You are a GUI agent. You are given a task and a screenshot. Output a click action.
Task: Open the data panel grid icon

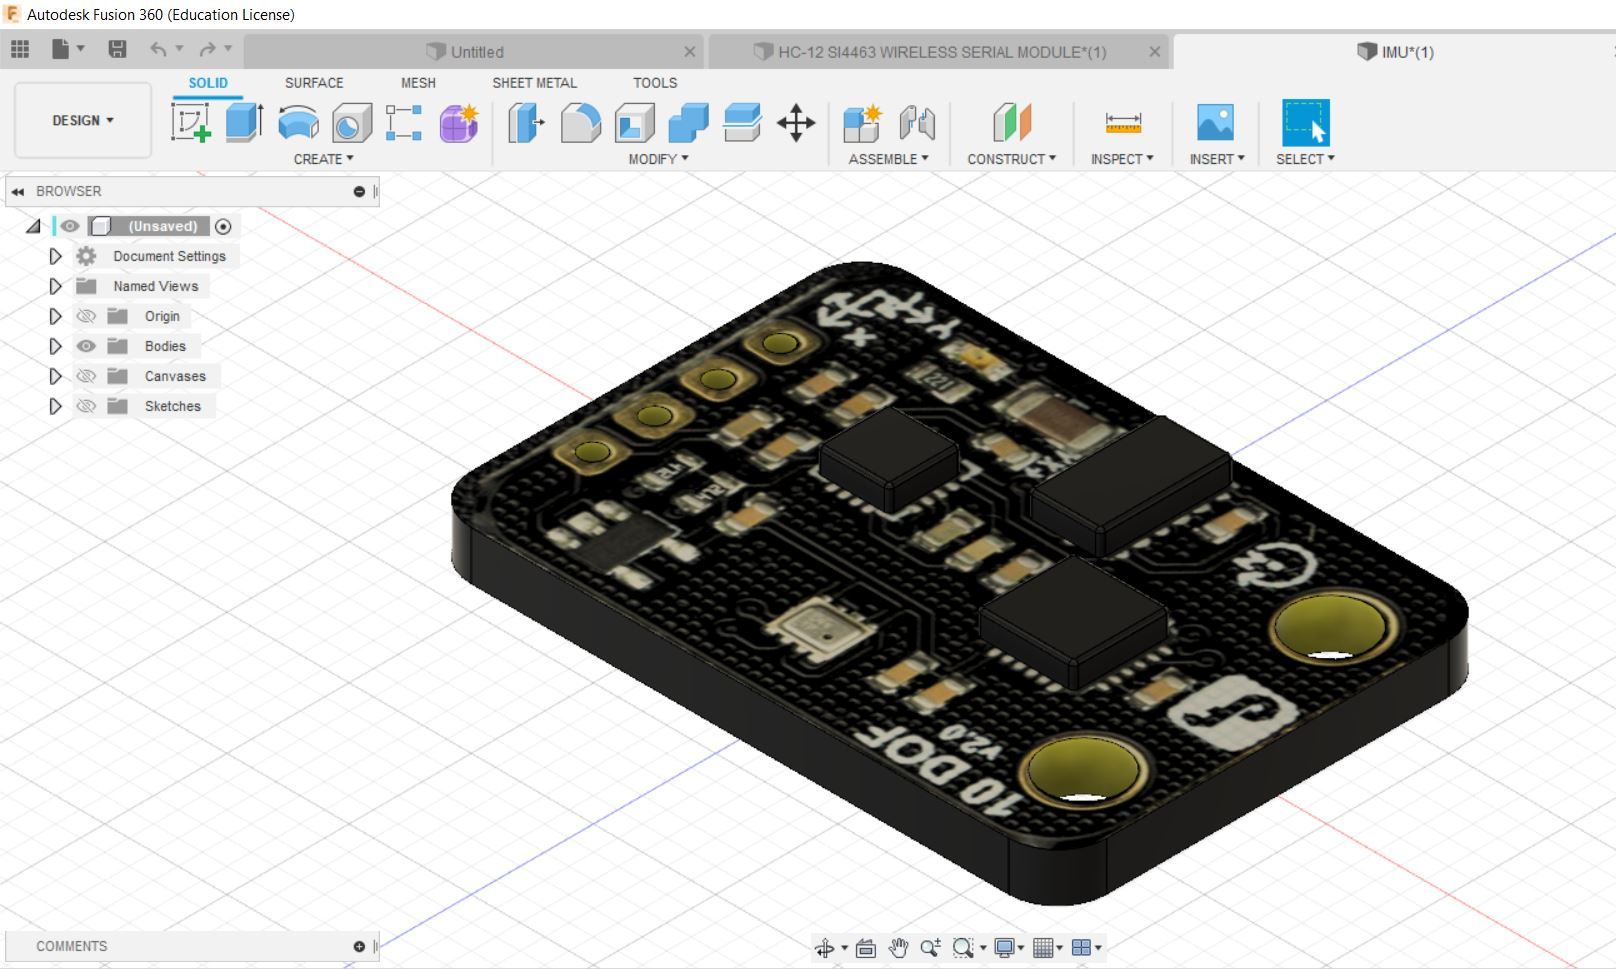pyautogui.click(x=20, y=49)
